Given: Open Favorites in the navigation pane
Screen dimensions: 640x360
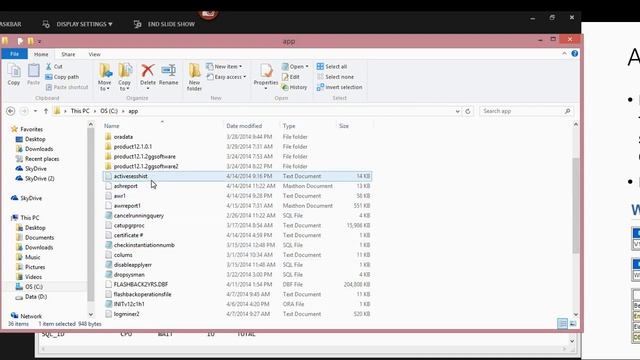Looking at the screenshot, I should 31,129.
